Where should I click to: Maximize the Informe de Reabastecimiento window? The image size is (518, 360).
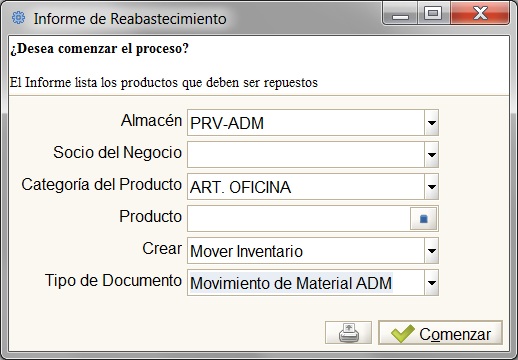click(x=433, y=14)
